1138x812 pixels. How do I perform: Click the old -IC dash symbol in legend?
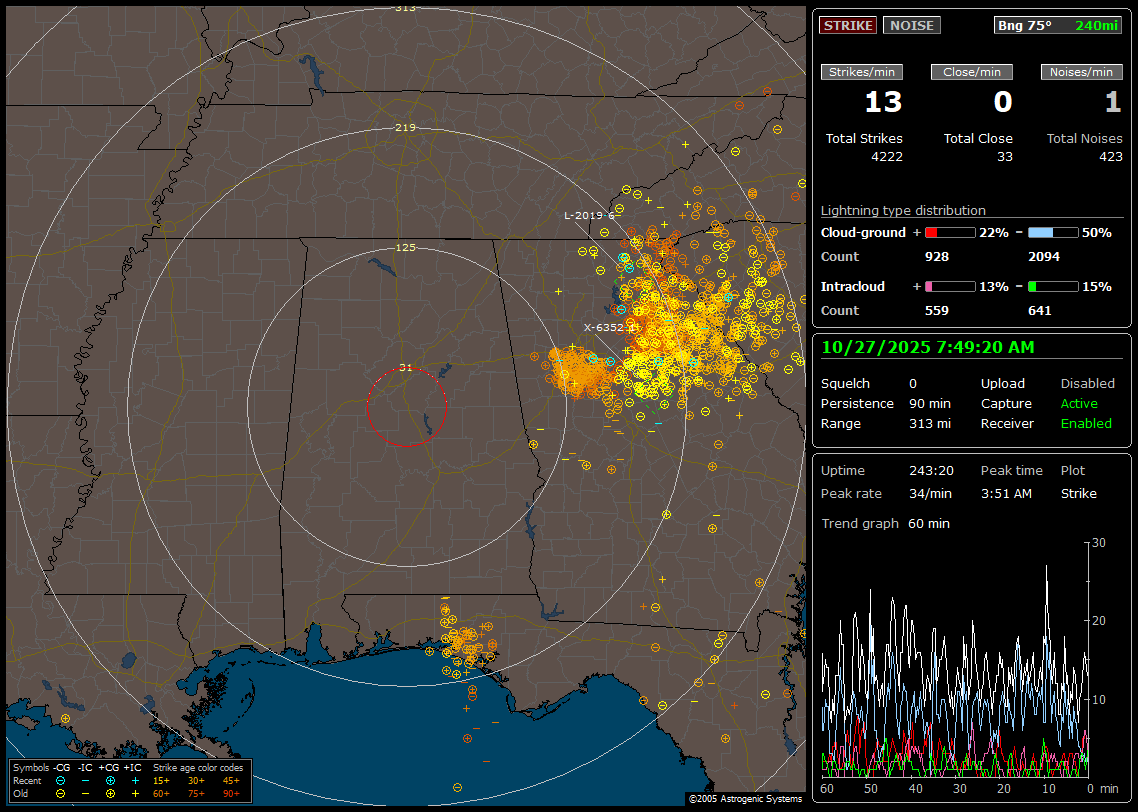(85, 793)
